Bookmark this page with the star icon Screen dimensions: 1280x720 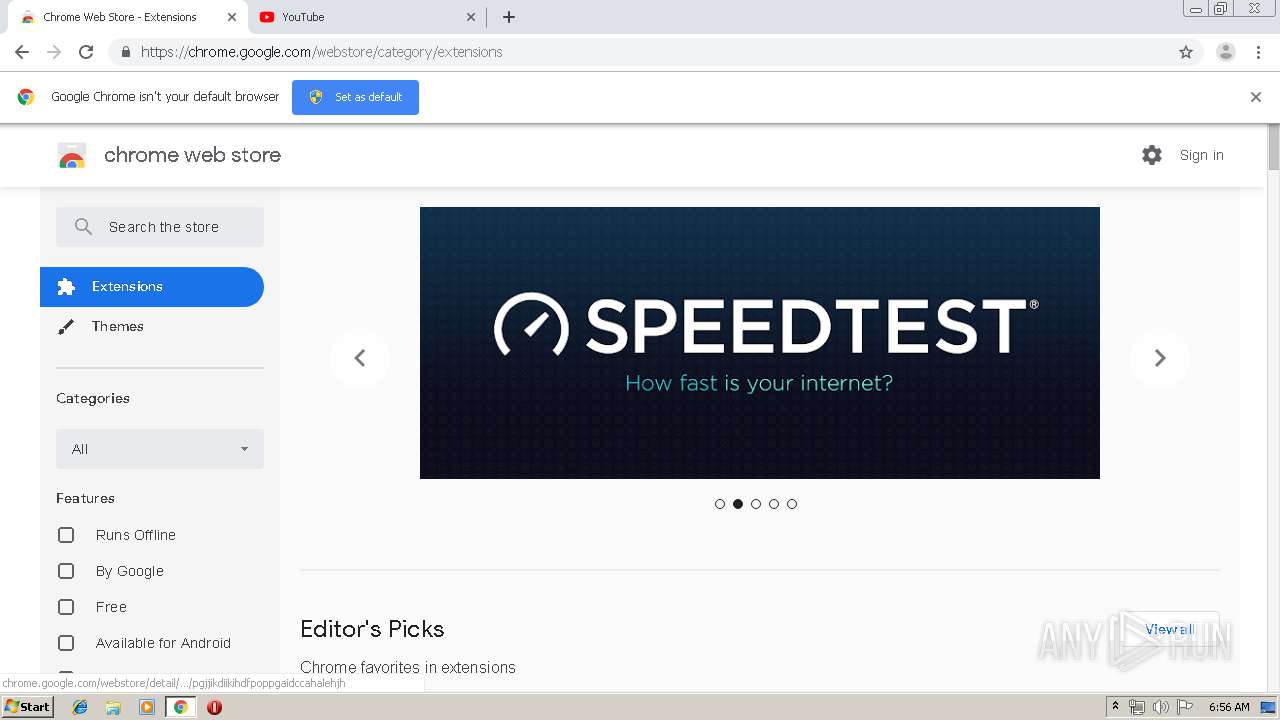[1186, 52]
